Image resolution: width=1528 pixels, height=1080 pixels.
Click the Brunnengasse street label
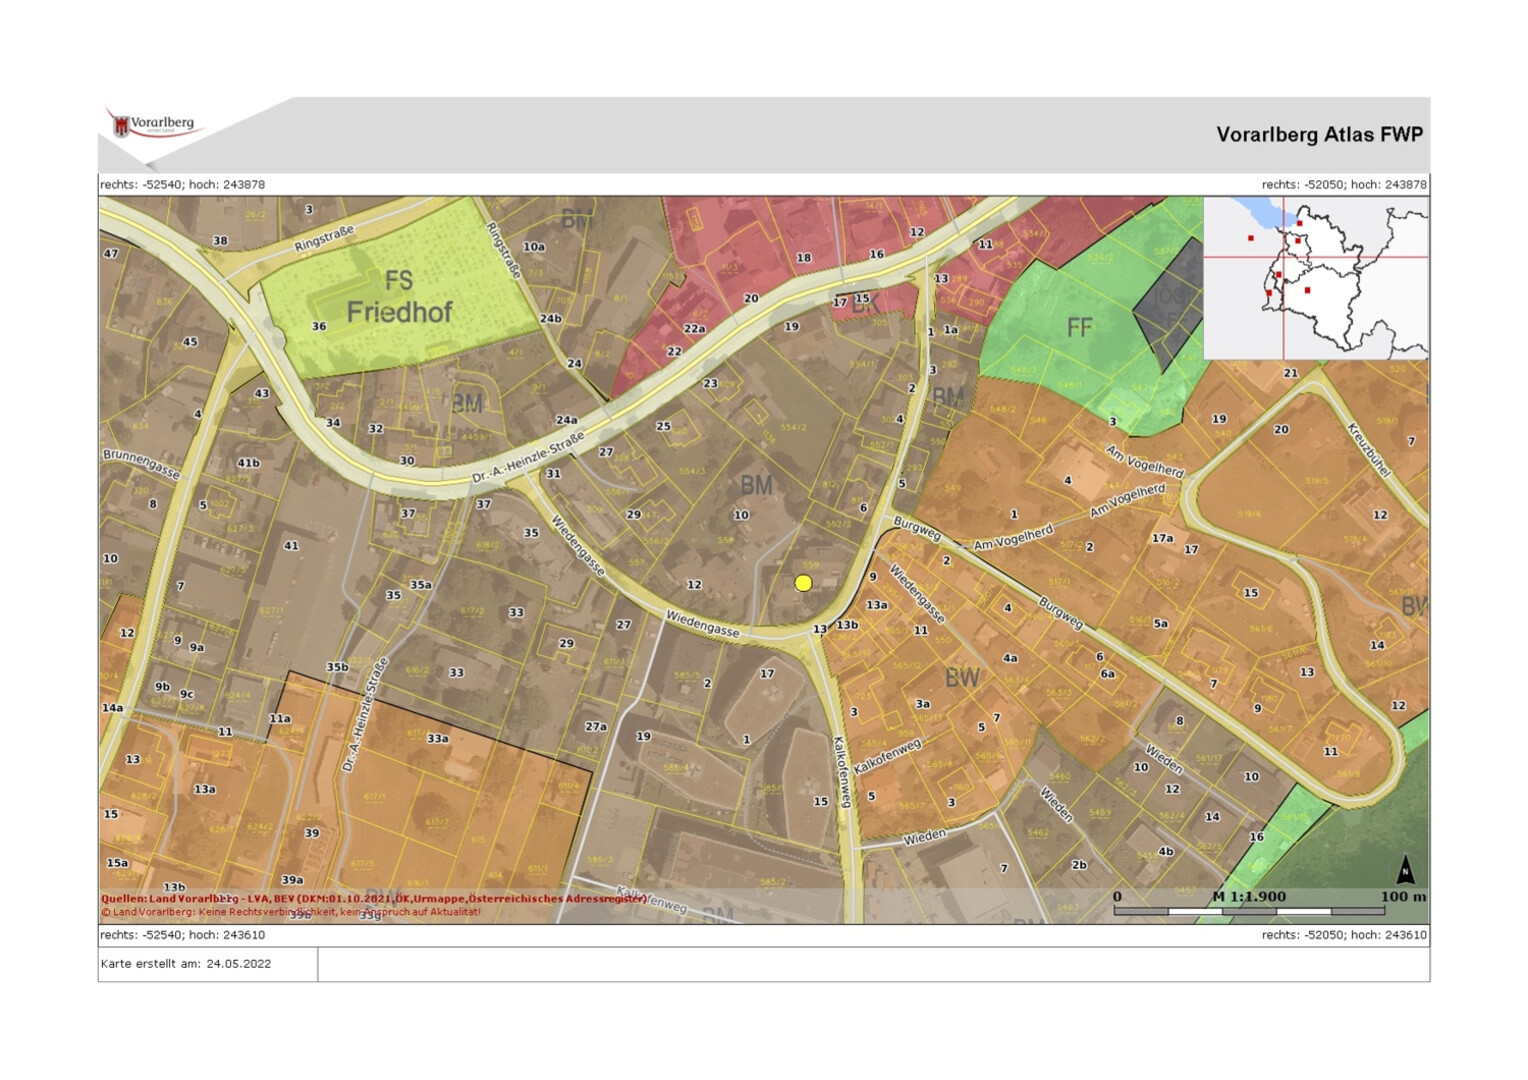[x=141, y=464]
